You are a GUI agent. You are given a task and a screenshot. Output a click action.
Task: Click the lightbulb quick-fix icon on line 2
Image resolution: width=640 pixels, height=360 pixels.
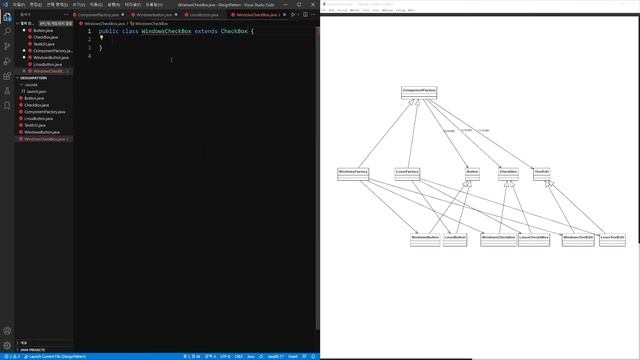(x=101, y=38)
